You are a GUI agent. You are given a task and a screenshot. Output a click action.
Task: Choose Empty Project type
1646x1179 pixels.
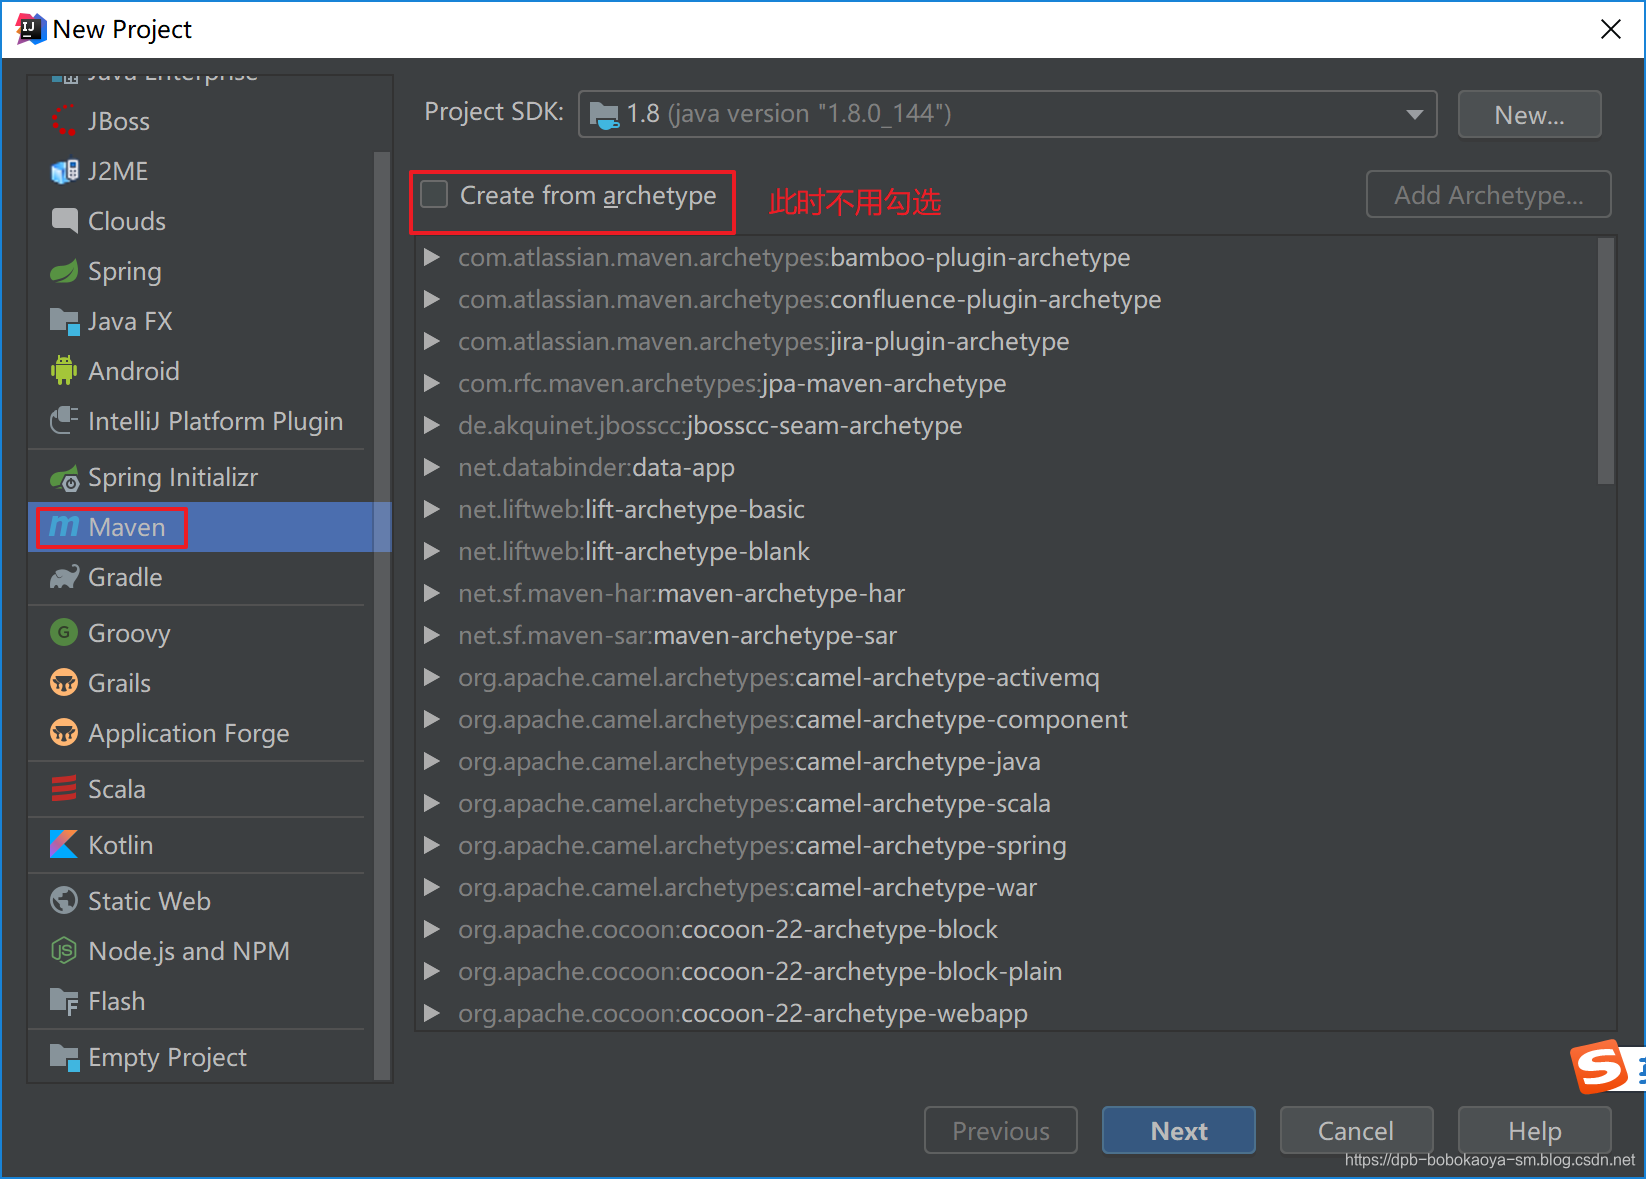200,1057
